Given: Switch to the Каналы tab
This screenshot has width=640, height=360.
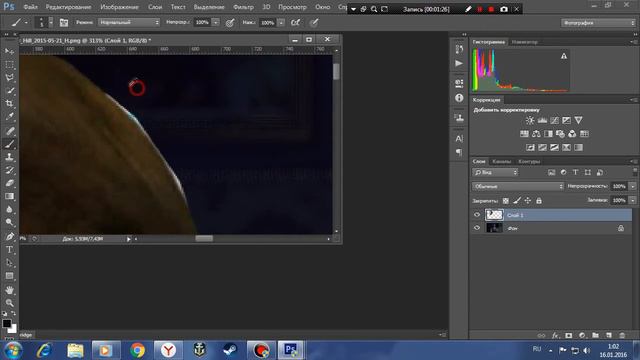Looking at the screenshot, I should point(501,162).
